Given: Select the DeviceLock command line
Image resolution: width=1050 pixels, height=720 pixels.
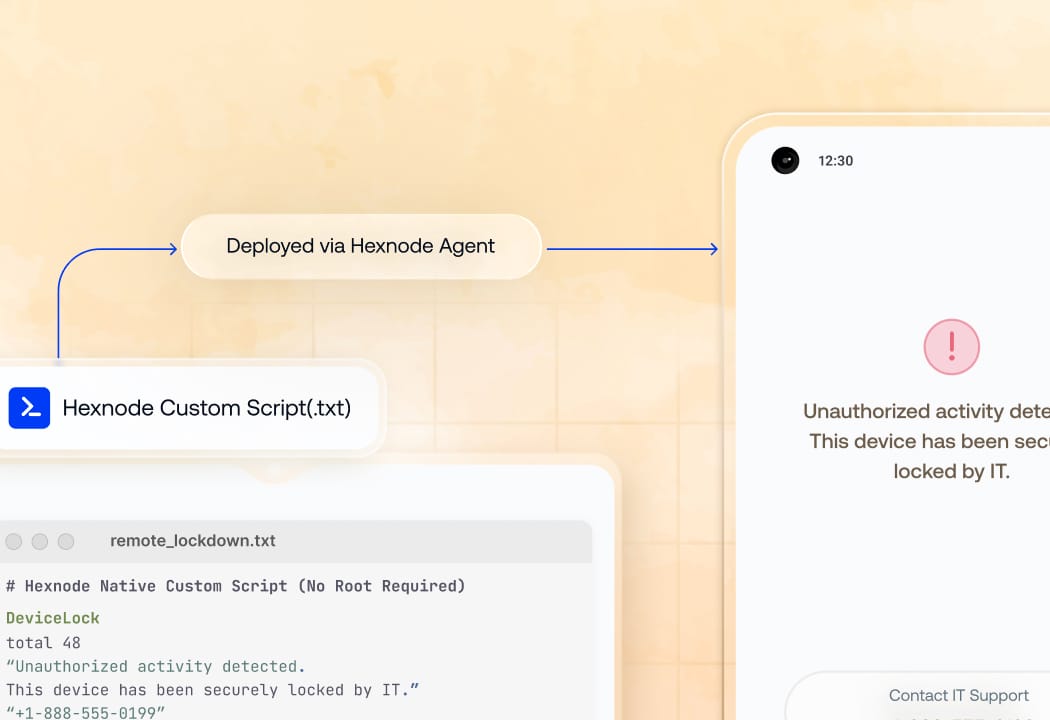Looking at the screenshot, I should [53, 618].
